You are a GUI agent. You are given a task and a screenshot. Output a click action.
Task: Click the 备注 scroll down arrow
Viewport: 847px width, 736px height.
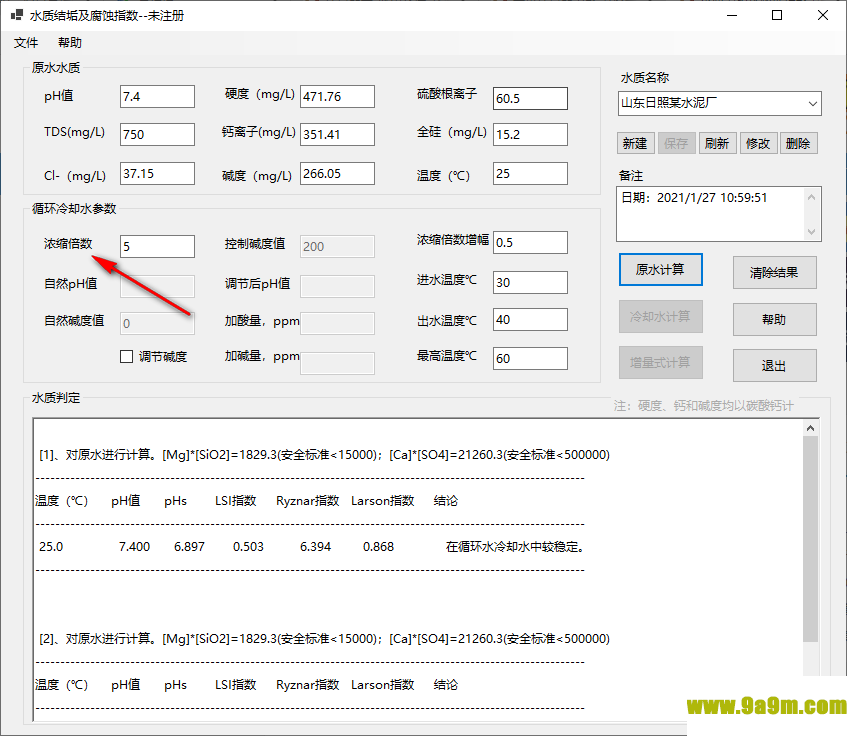click(811, 232)
